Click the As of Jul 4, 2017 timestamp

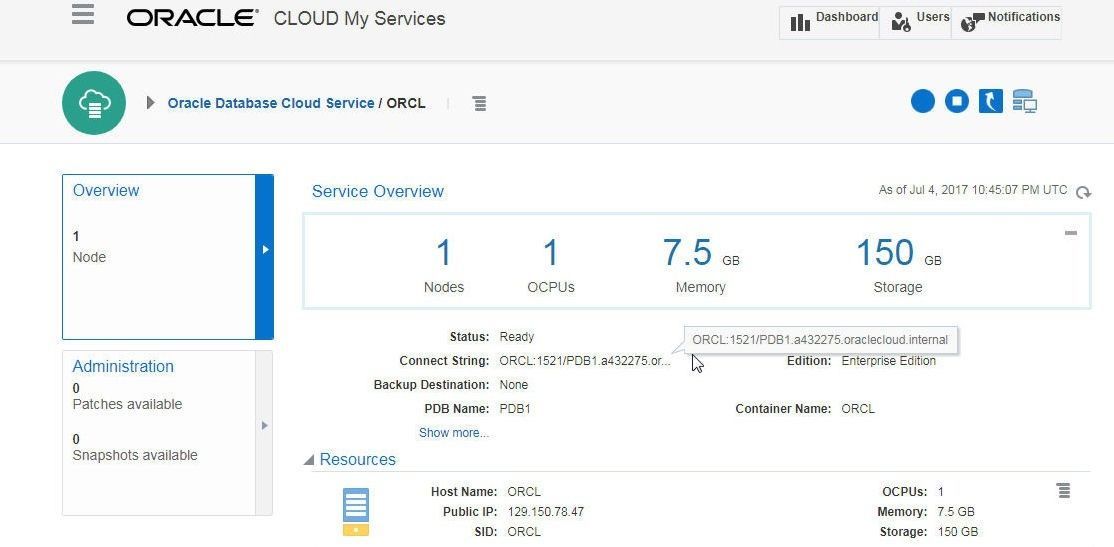click(973, 190)
